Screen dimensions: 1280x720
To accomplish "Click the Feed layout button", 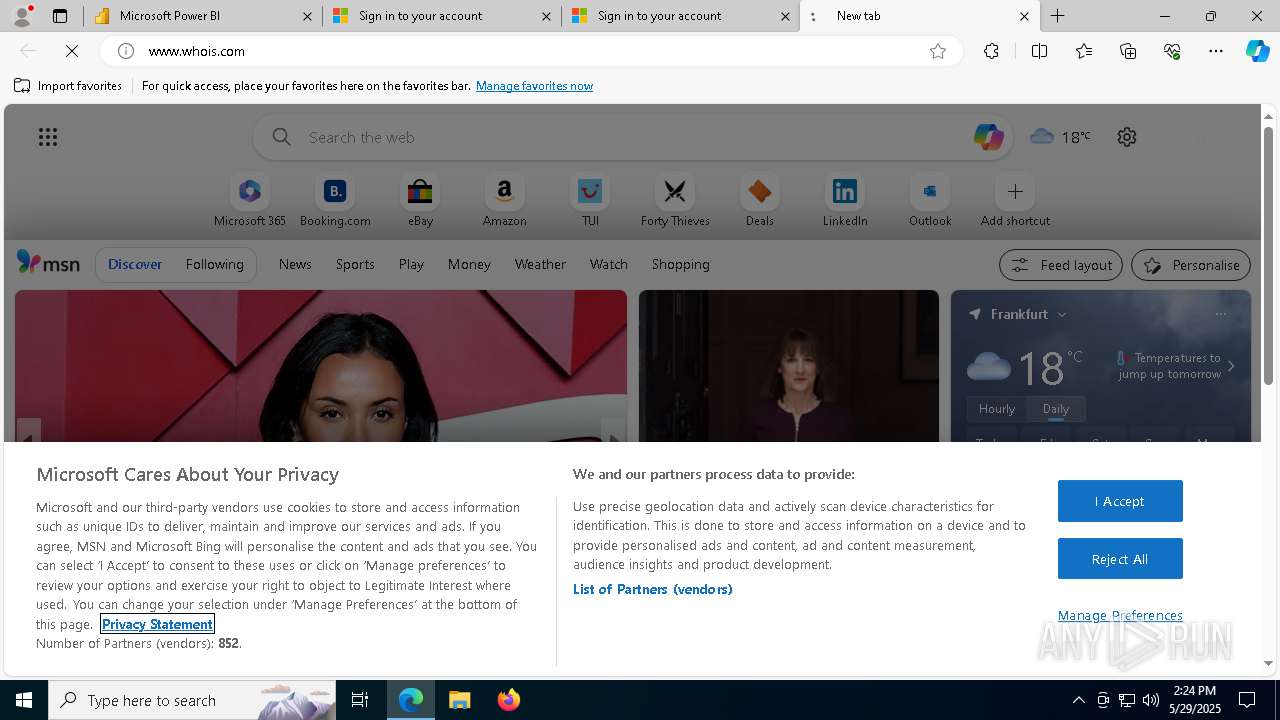I will 1061,265.
